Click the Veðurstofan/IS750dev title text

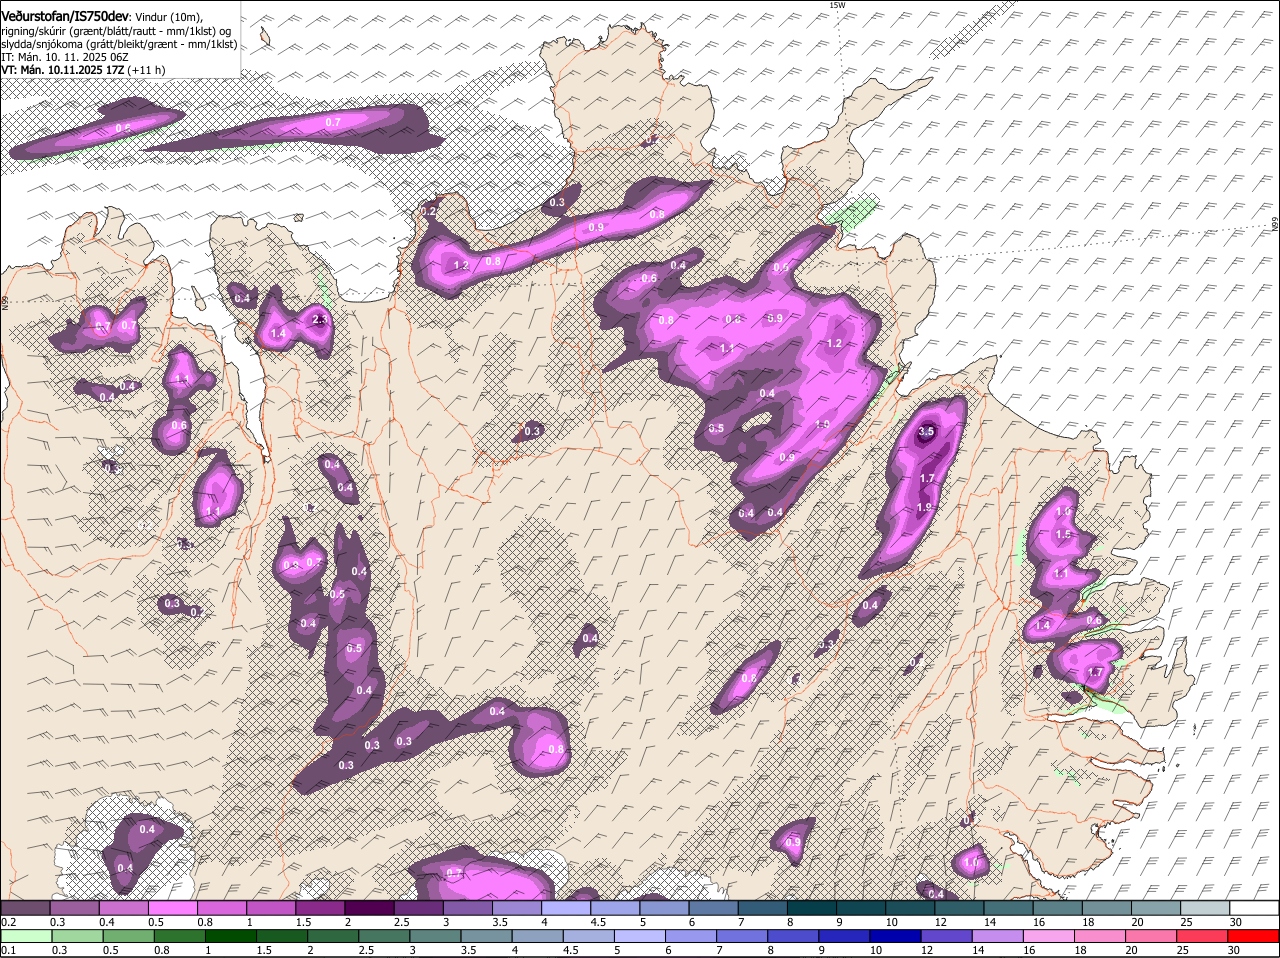click(65, 17)
